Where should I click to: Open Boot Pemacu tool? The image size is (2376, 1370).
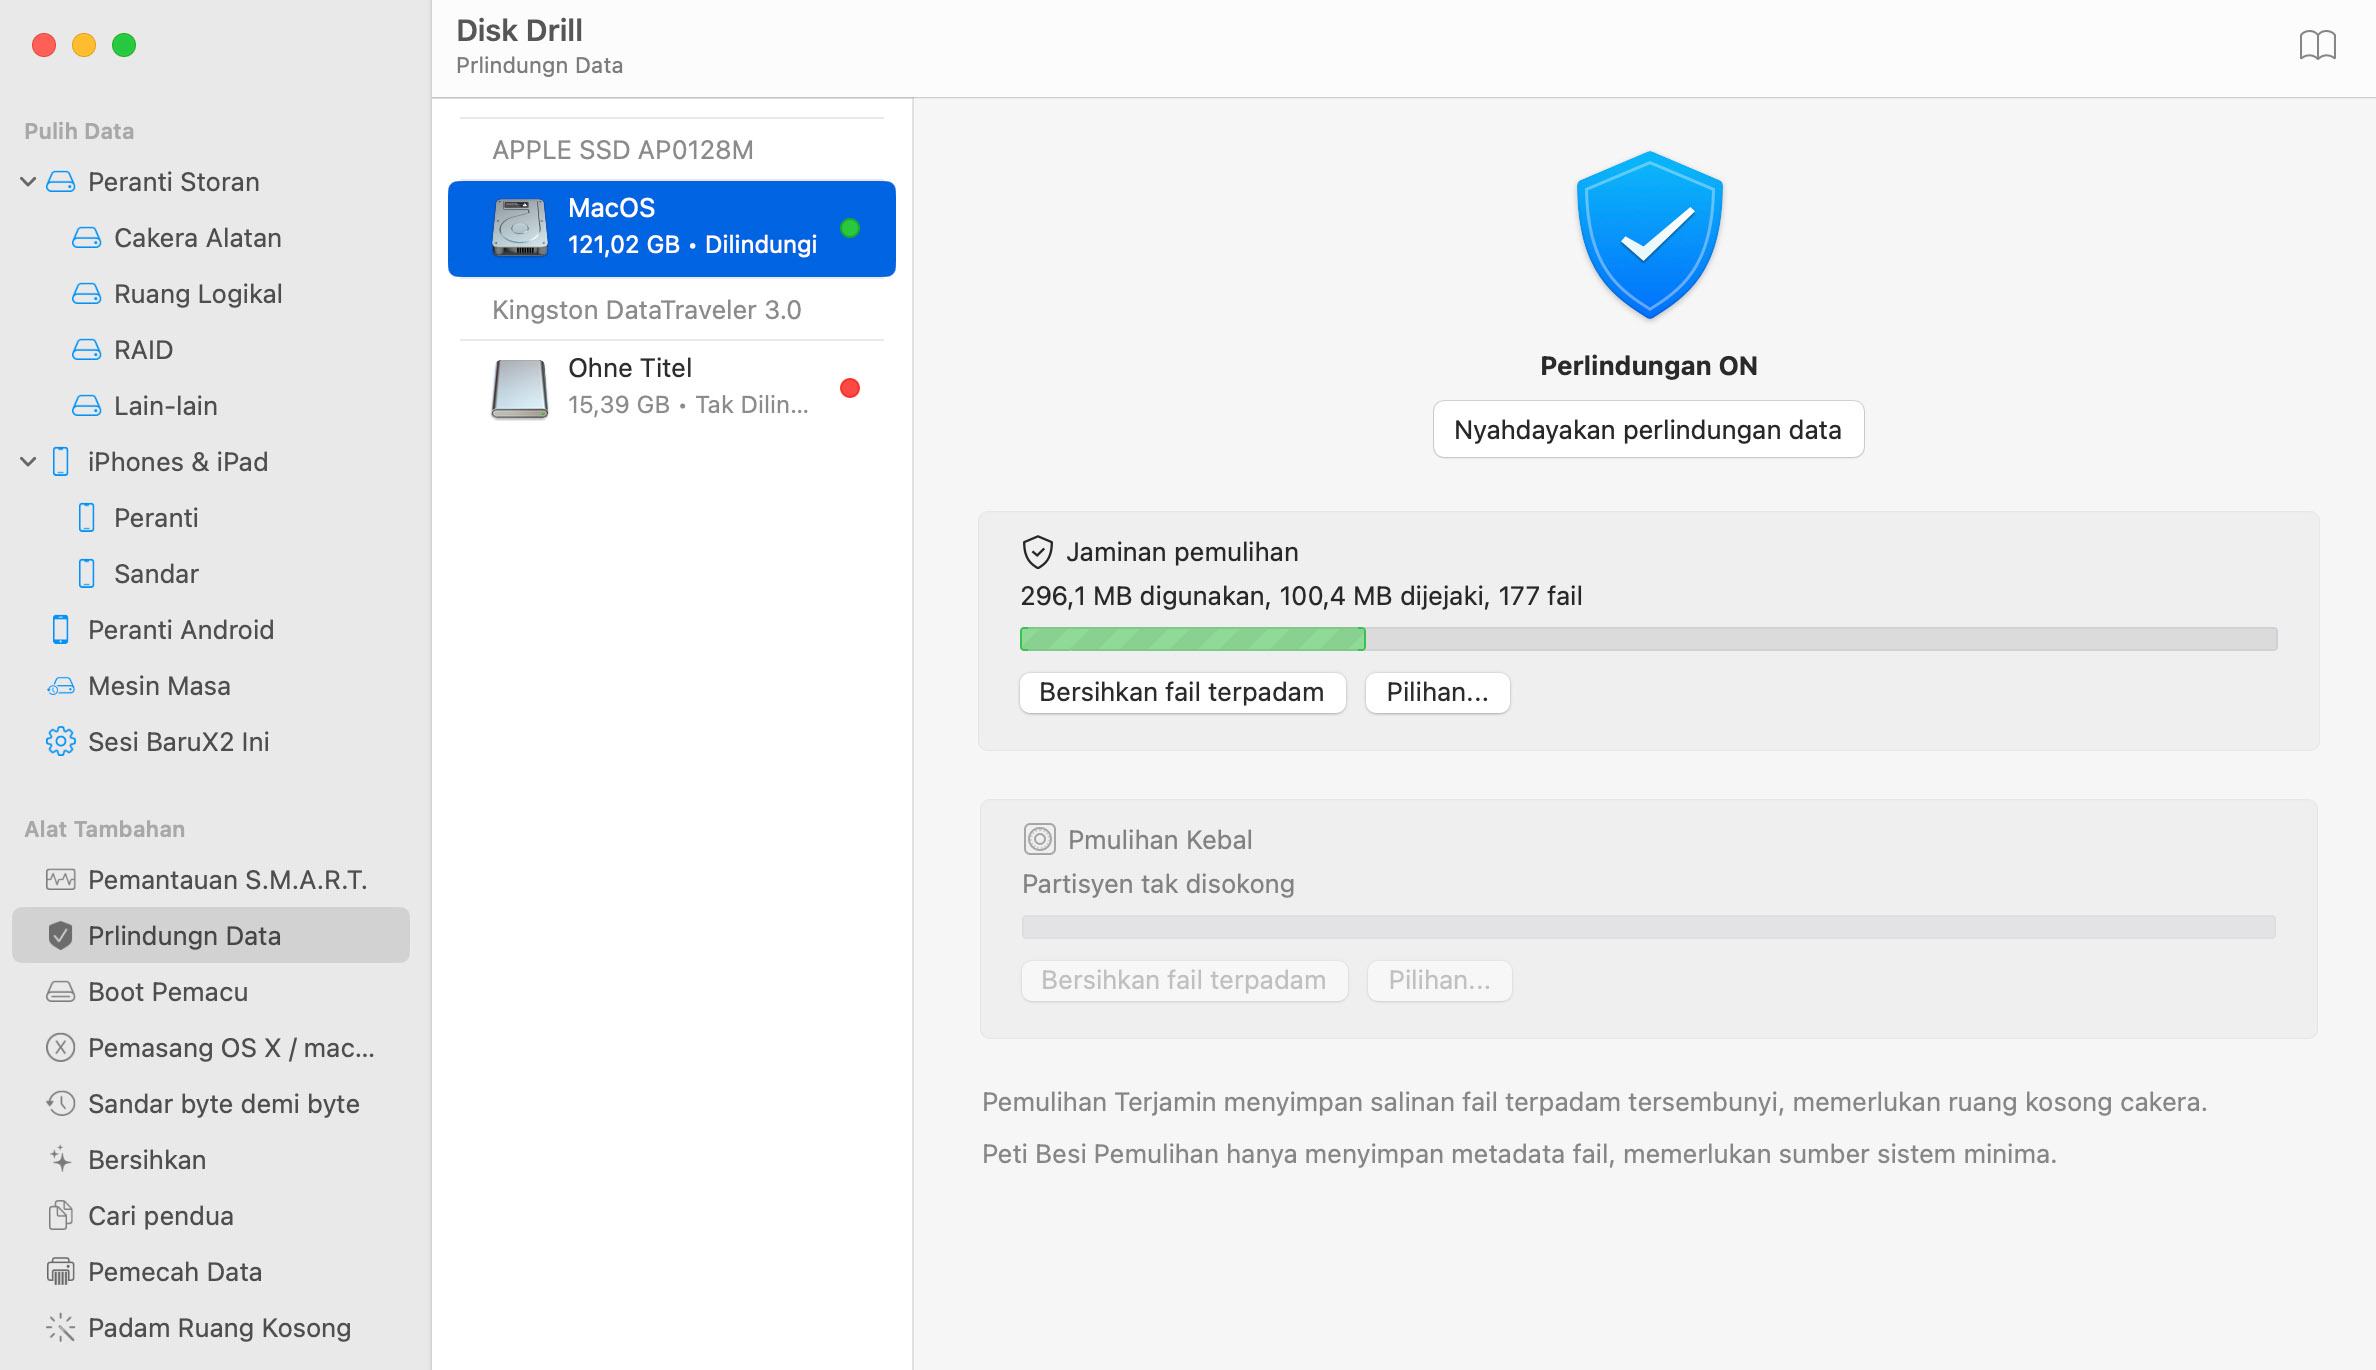tap(168, 990)
